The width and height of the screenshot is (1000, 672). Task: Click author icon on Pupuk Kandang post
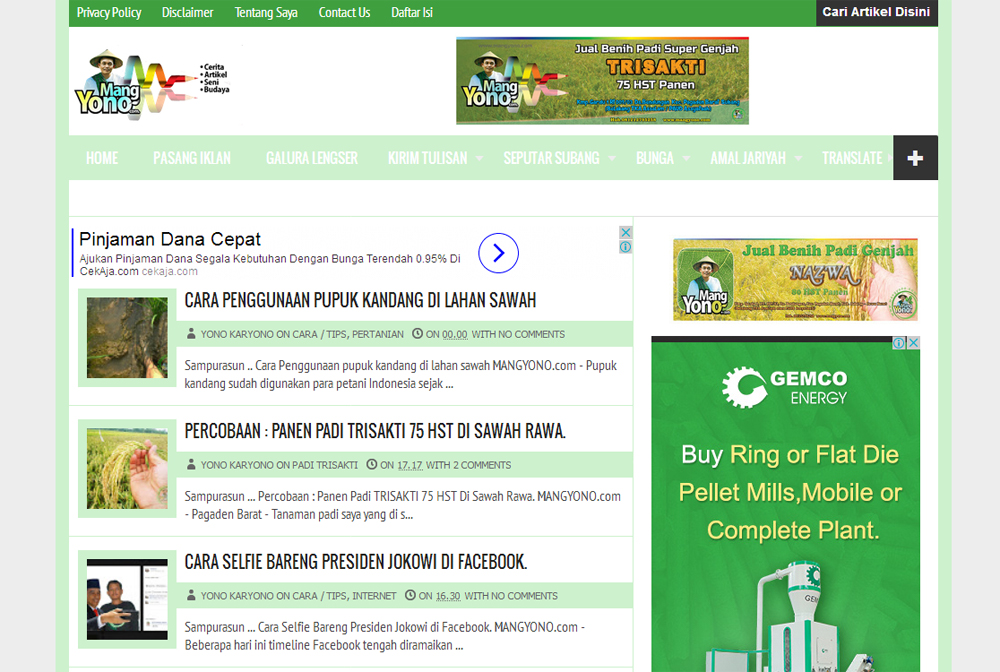click(x=191, y=333)
